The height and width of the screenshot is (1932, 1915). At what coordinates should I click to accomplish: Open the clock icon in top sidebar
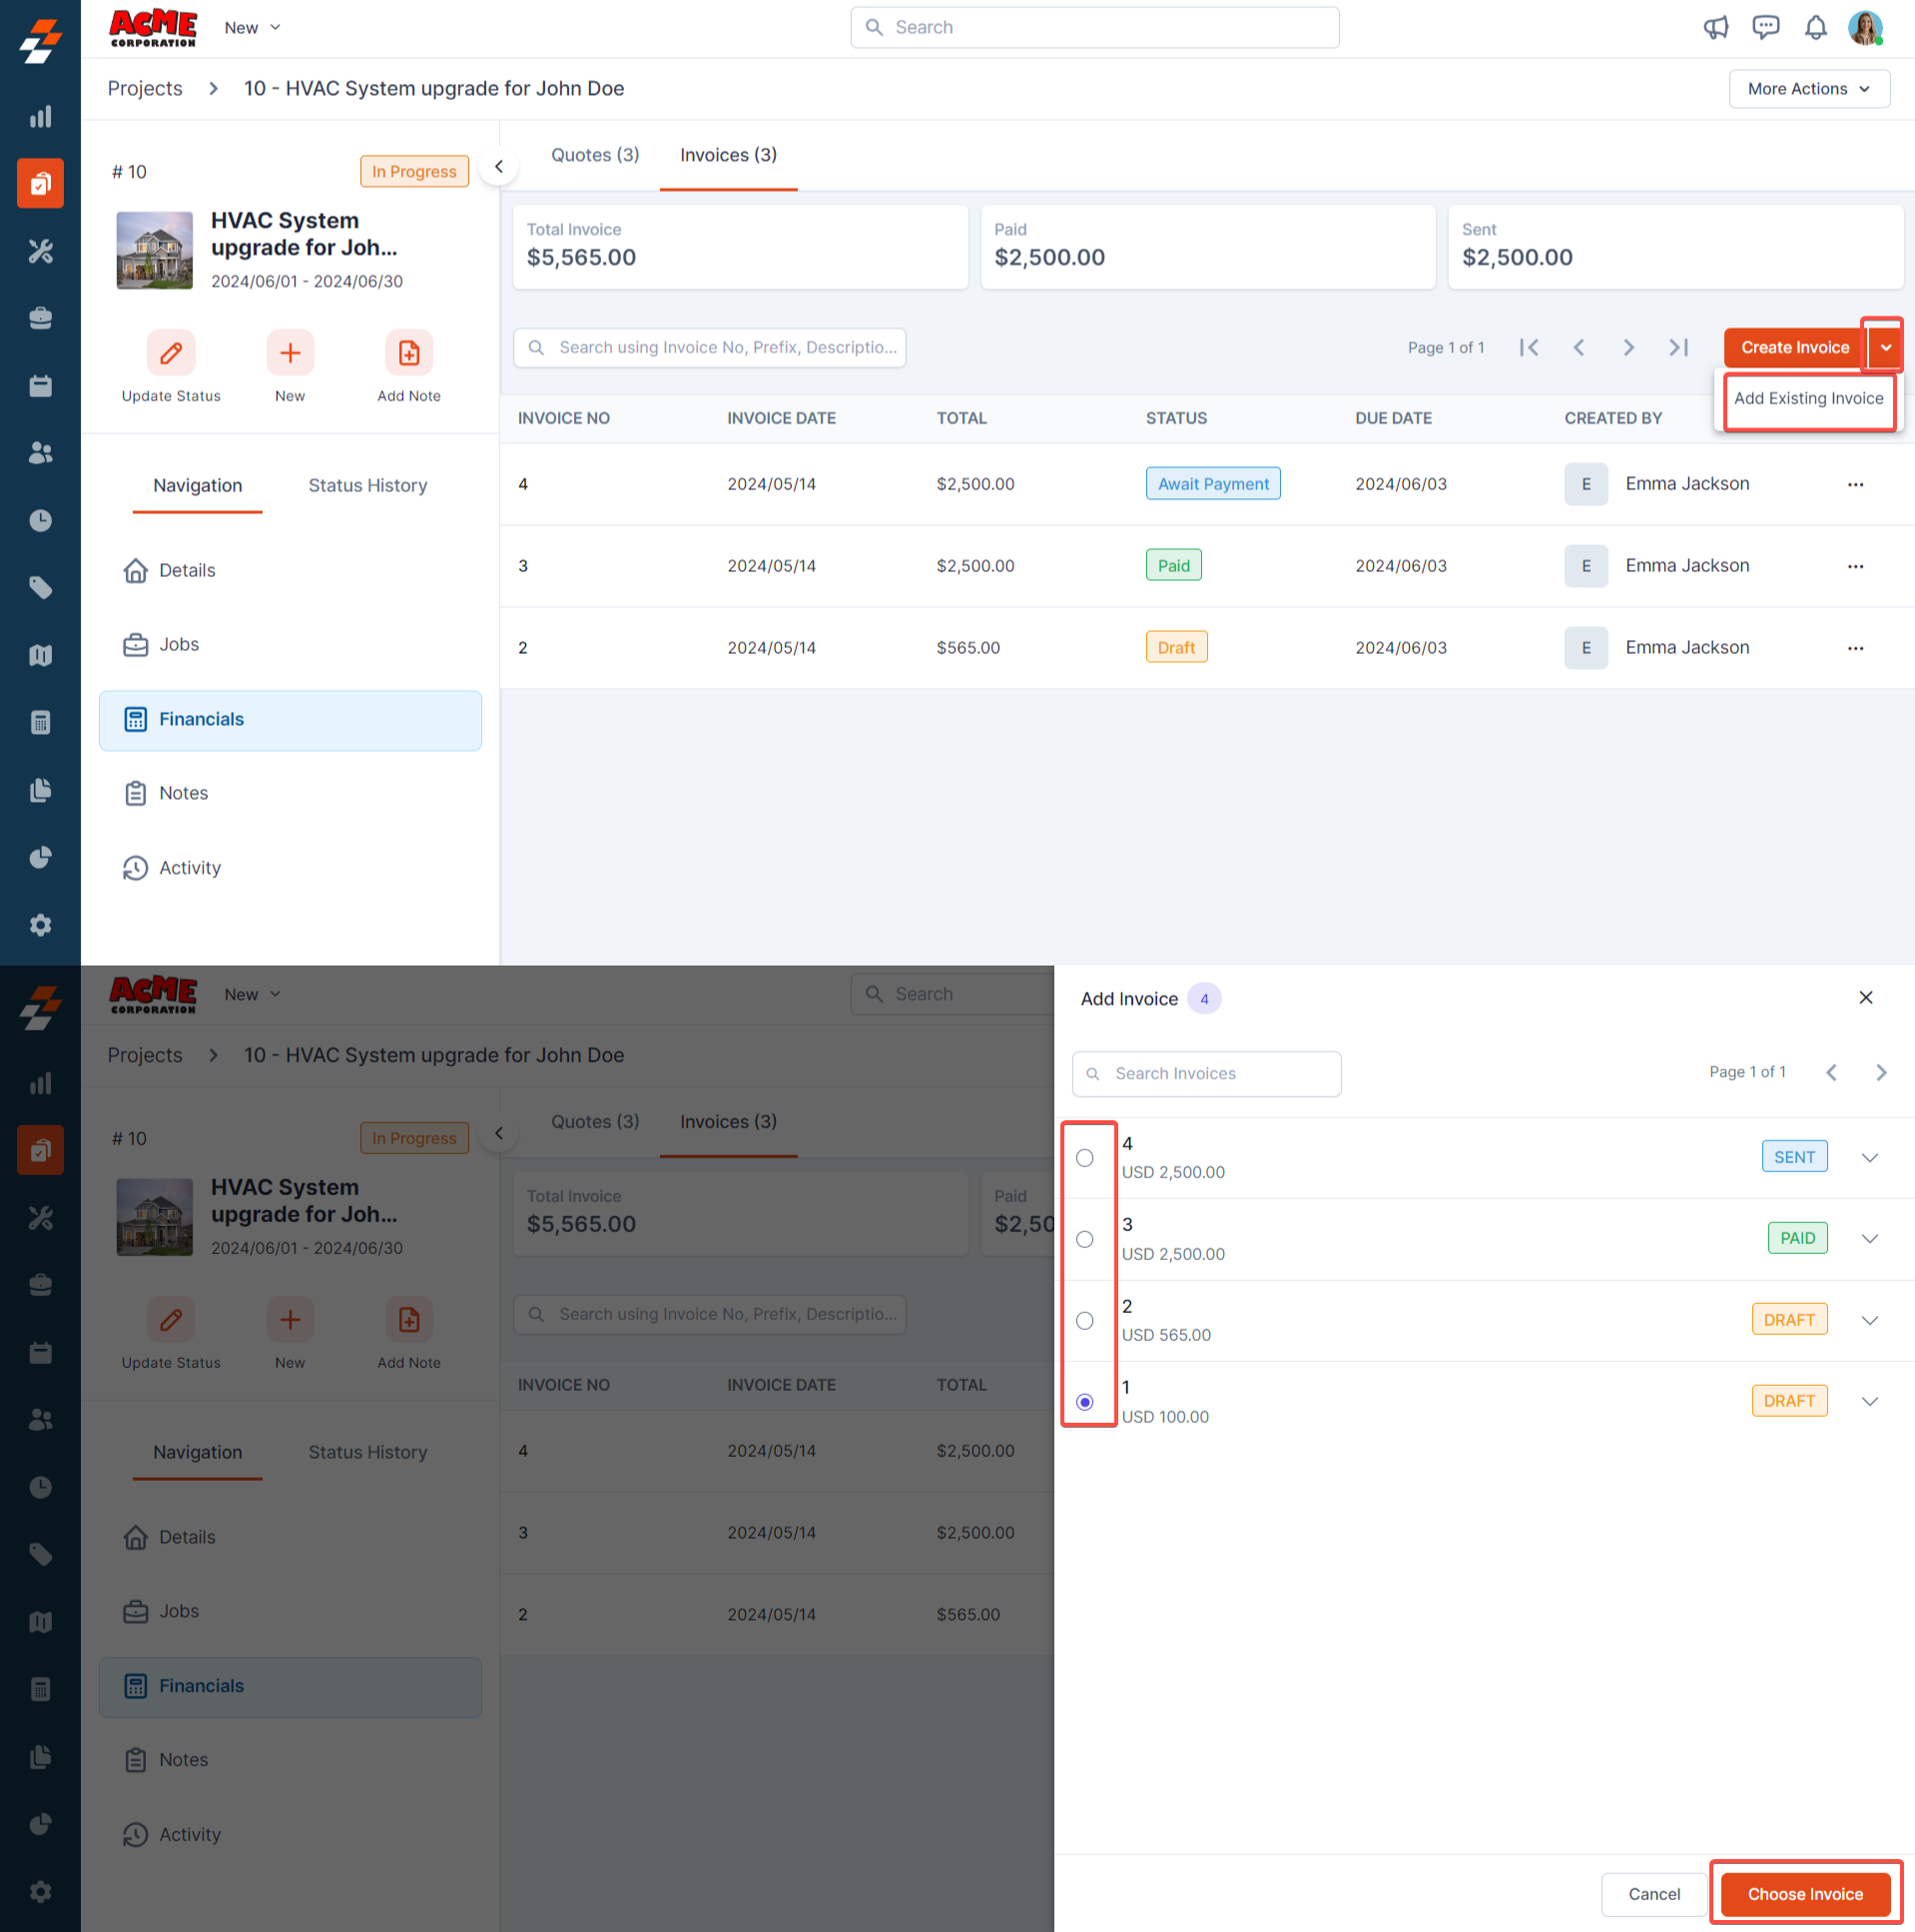[x=40, y=520]
